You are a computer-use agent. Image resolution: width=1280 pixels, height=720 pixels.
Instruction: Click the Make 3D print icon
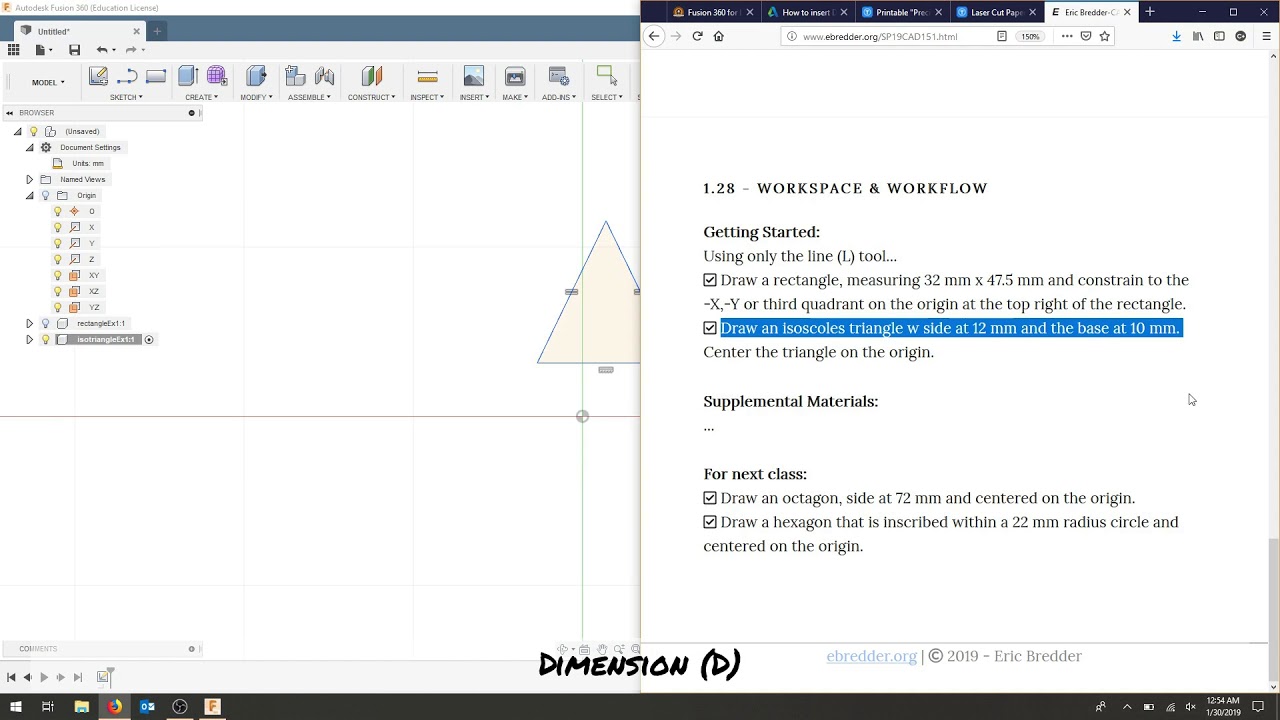pos(515,76)
